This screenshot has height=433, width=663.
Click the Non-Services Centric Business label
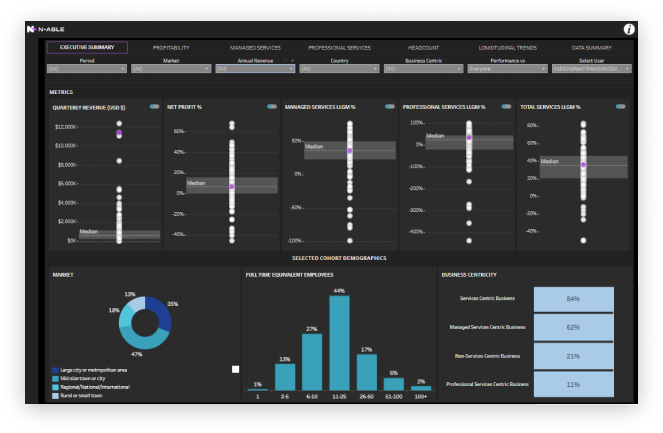487,356
